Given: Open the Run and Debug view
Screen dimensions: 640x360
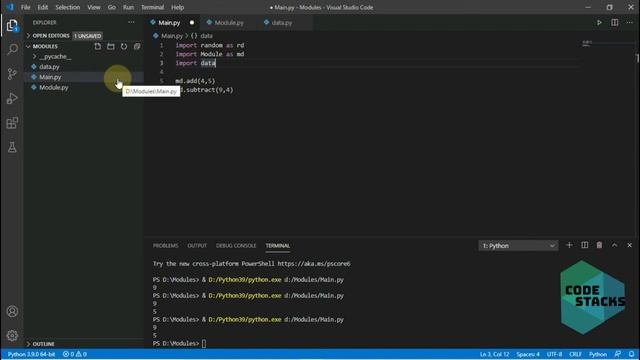Looking at the screenshot, I should pos(12,98).
